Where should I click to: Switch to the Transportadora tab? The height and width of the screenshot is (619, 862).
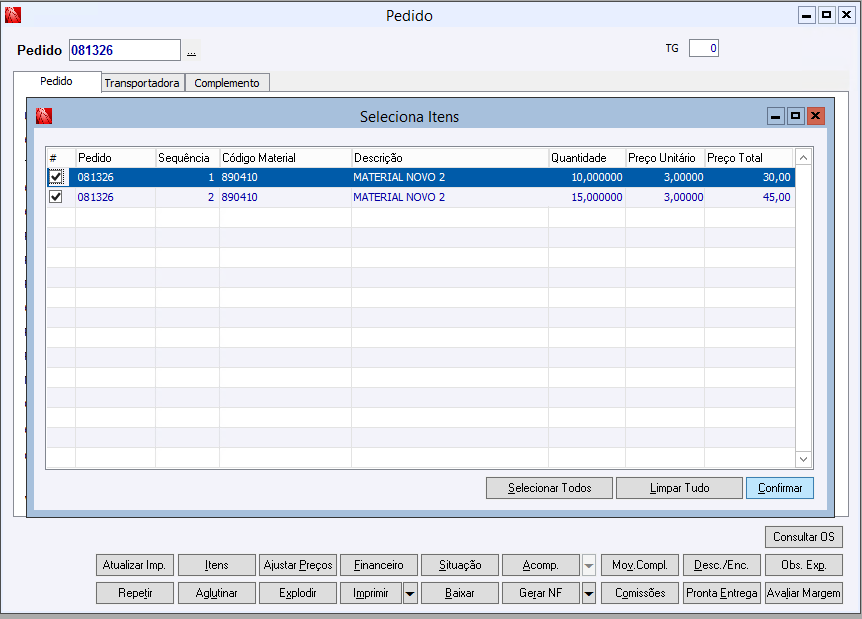(142, 83)
